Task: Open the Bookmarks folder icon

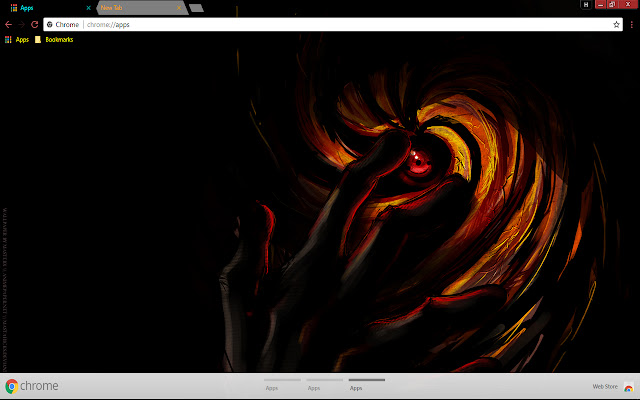Action: tap(38, 40)
